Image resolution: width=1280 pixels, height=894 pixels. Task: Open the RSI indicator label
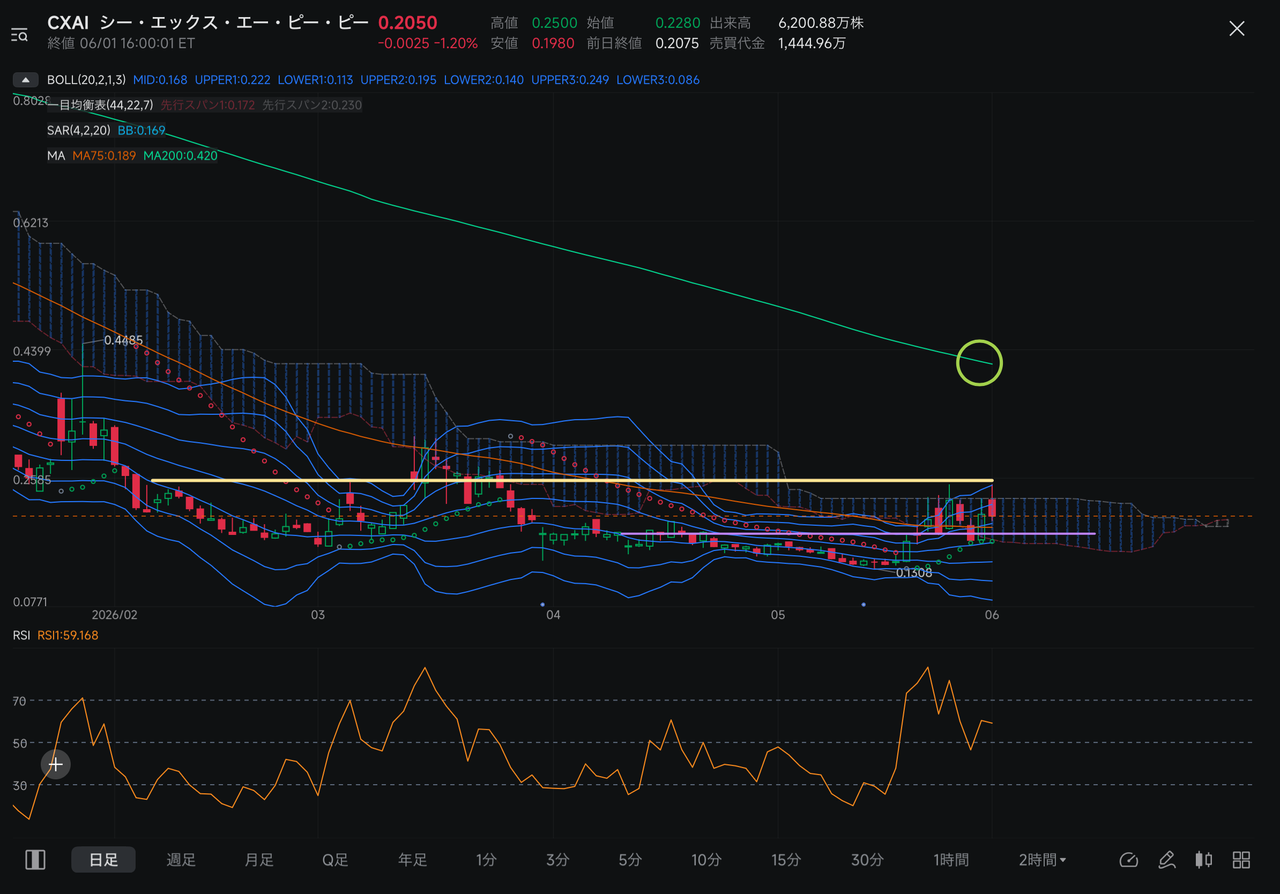click(x=22, y=635)
